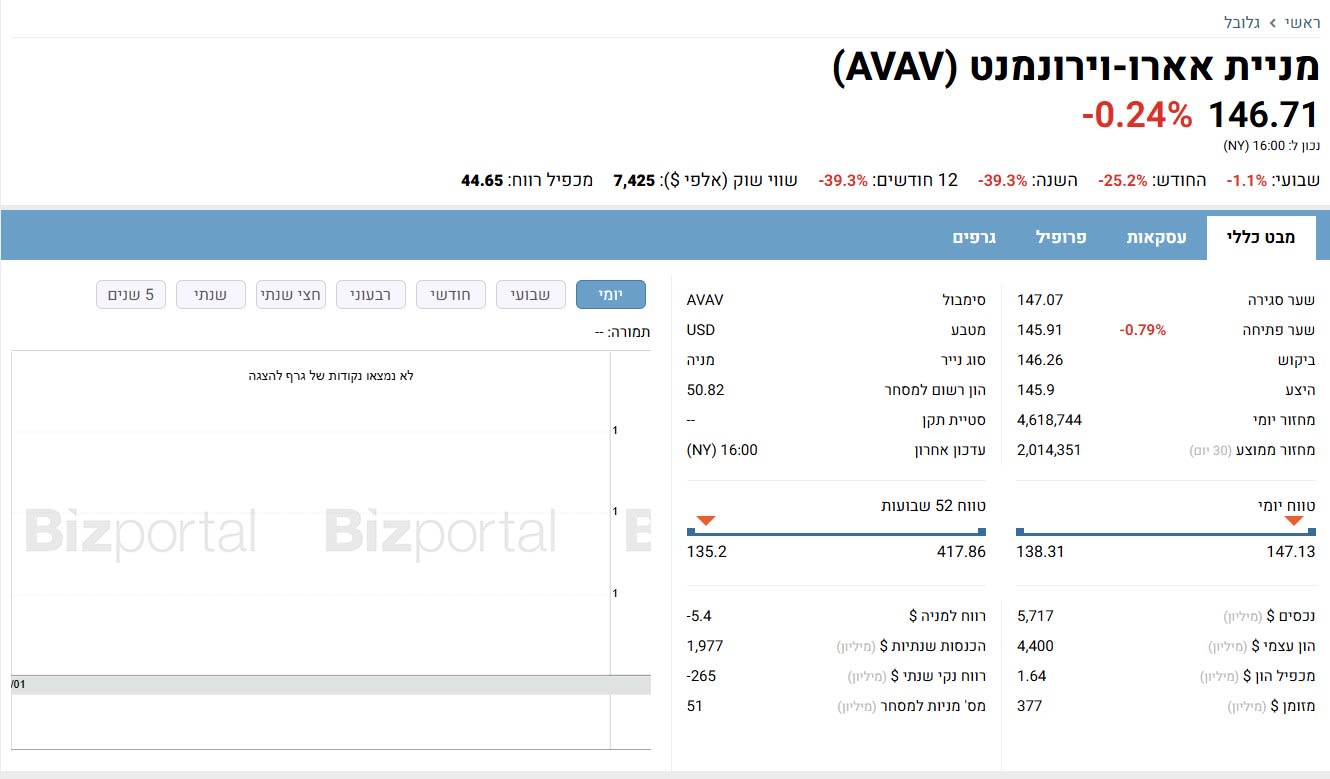Select the שנתי chart range button

211,295
